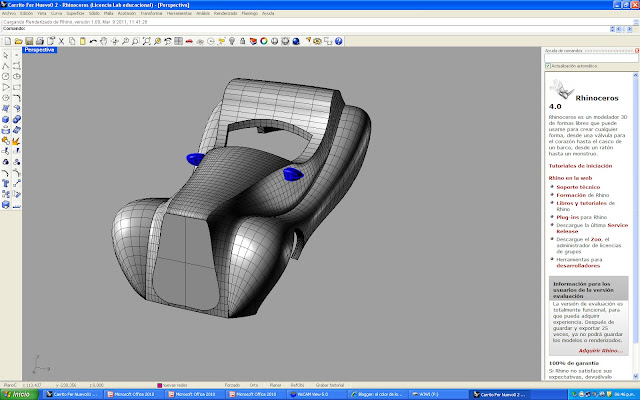Select the Pan hand tool
The width and height of the screenshot is (640, 400).
click(104, 41)
